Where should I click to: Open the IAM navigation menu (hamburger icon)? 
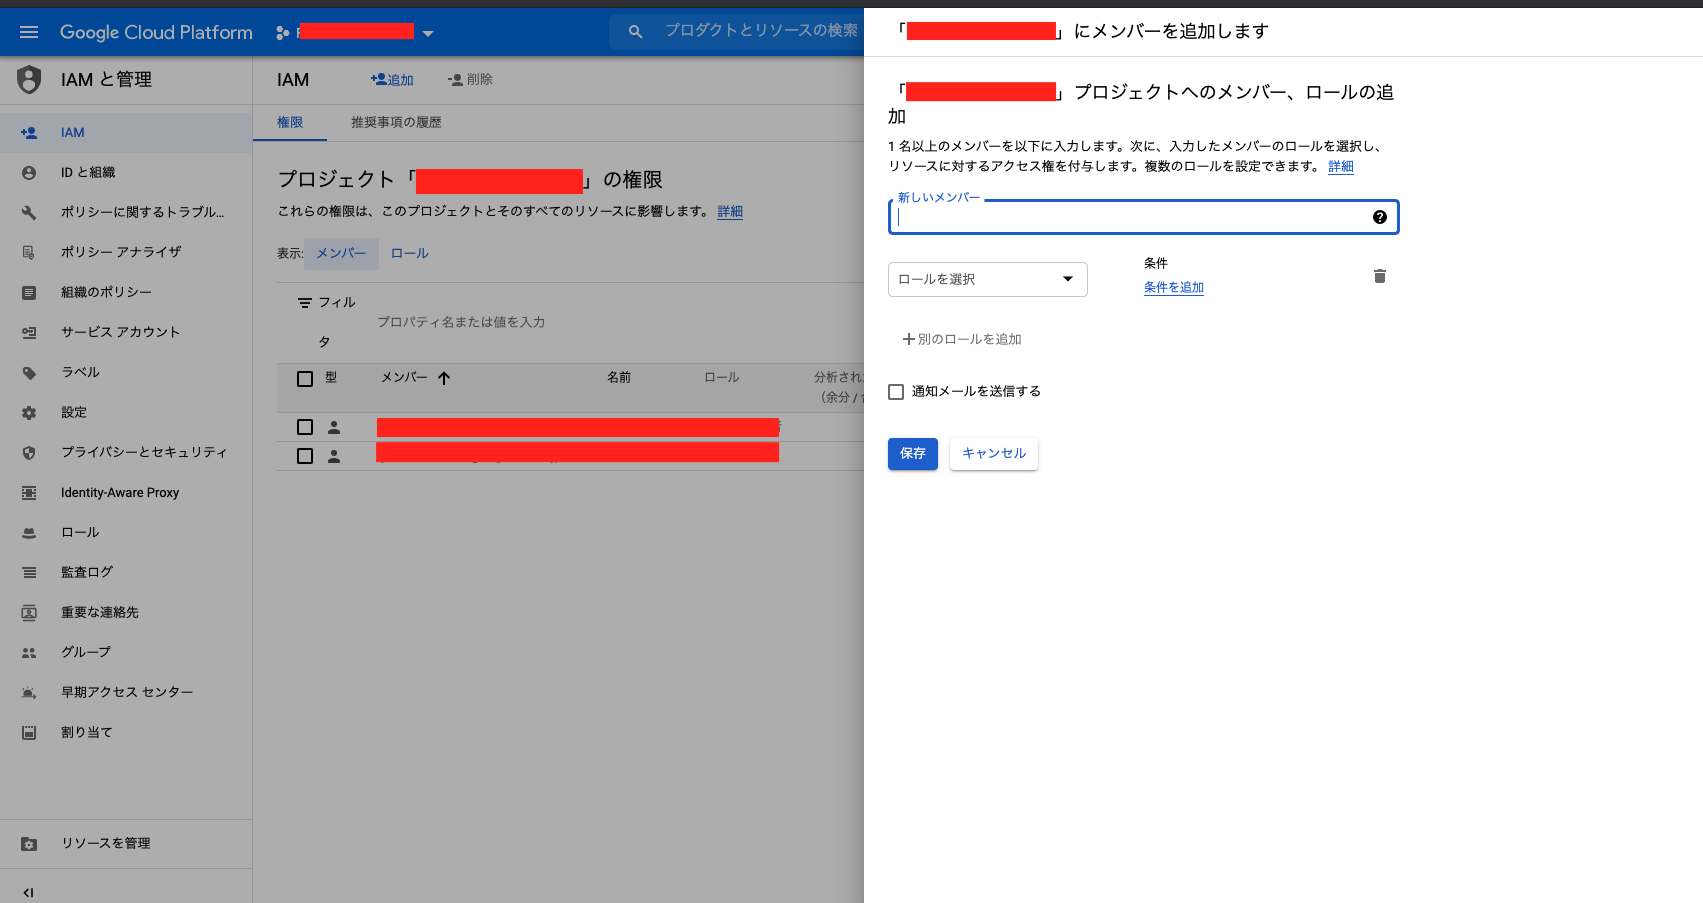(x=28, y=31)
